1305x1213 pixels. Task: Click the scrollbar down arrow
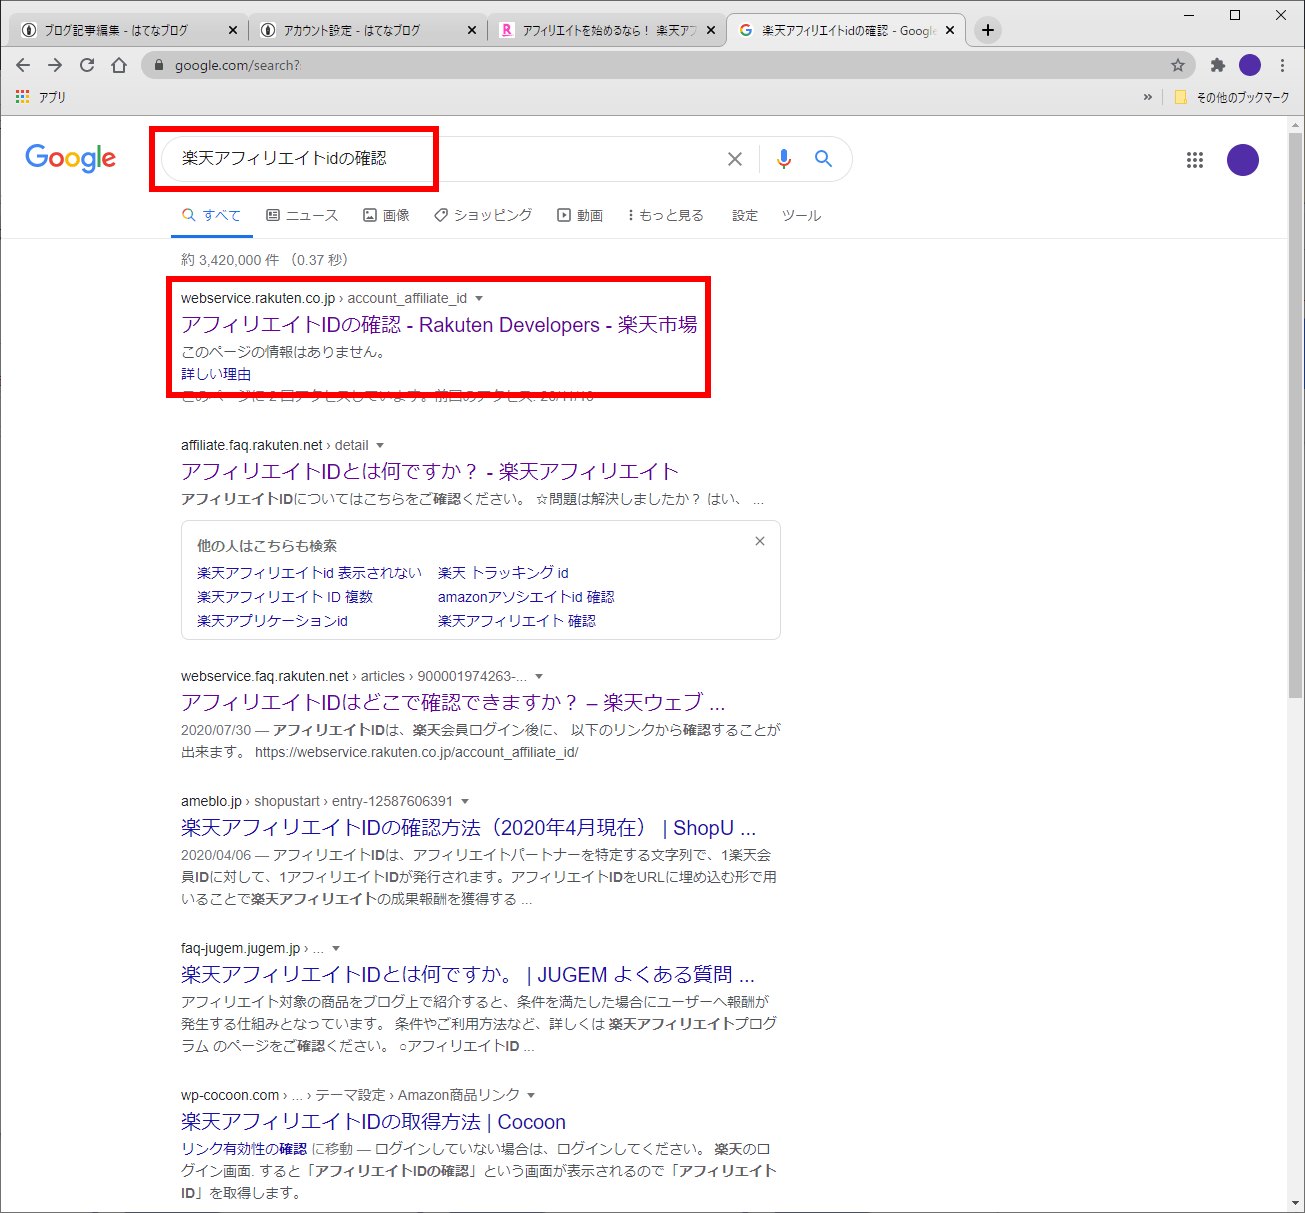(1296, 1203)
